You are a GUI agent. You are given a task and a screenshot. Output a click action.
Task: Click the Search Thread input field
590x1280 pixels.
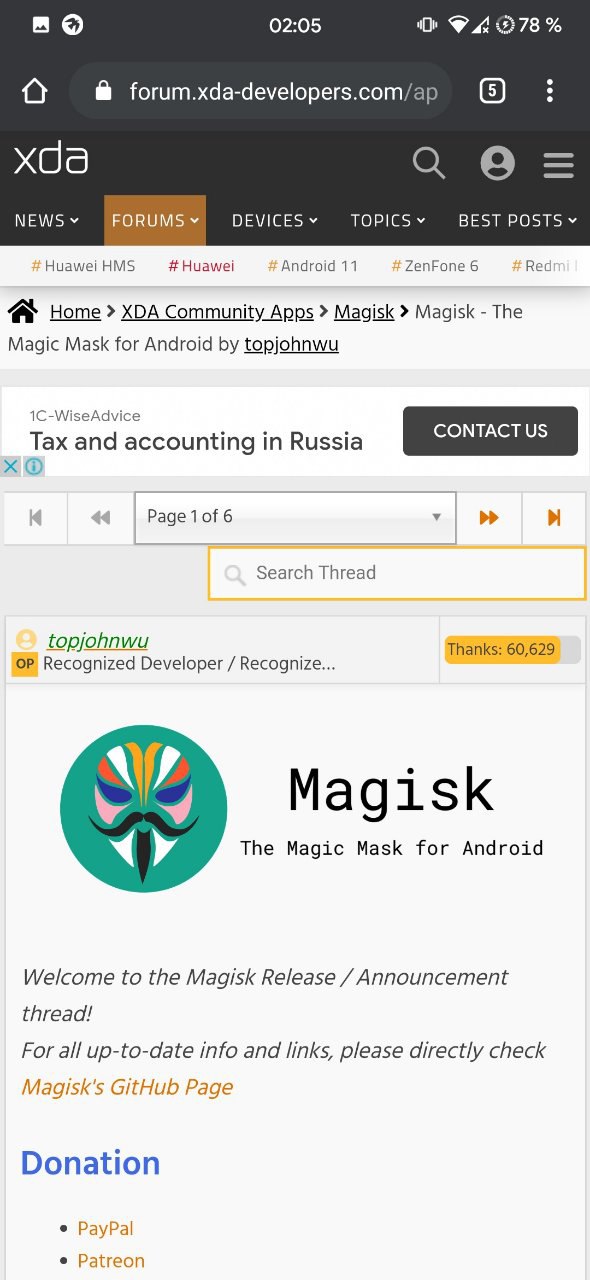(397, 573)
